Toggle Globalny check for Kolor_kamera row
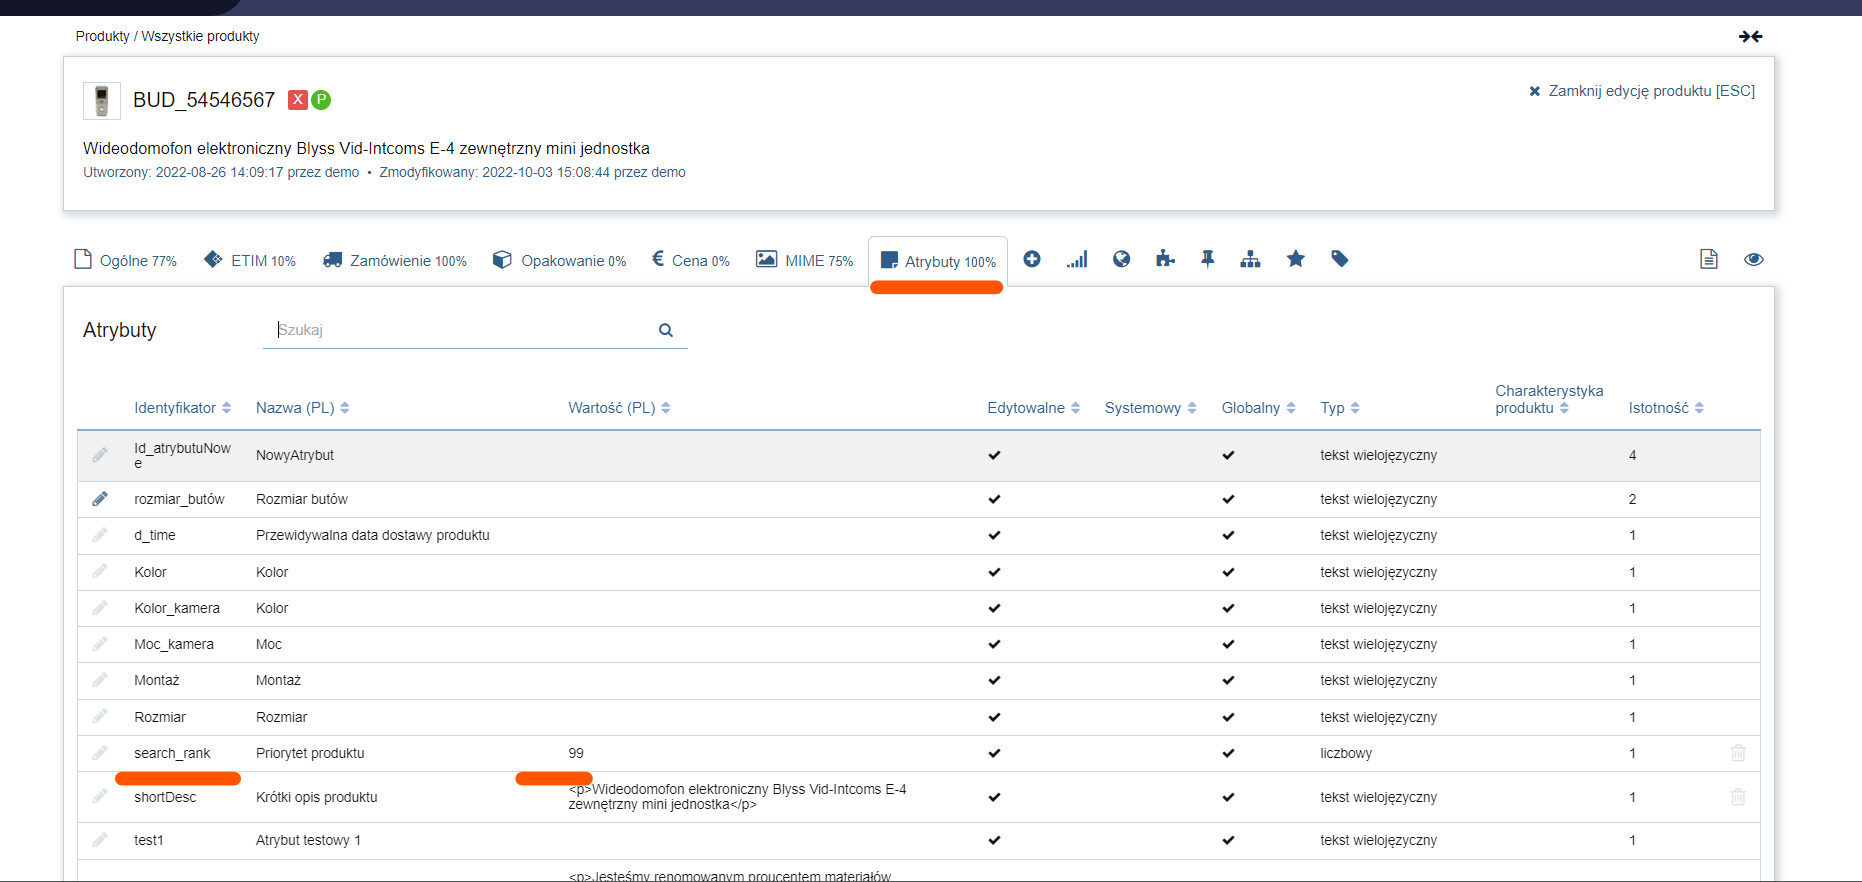The height and width of the screenshot is (882, 1862). pyautogui.click(x=1228, y=608)
